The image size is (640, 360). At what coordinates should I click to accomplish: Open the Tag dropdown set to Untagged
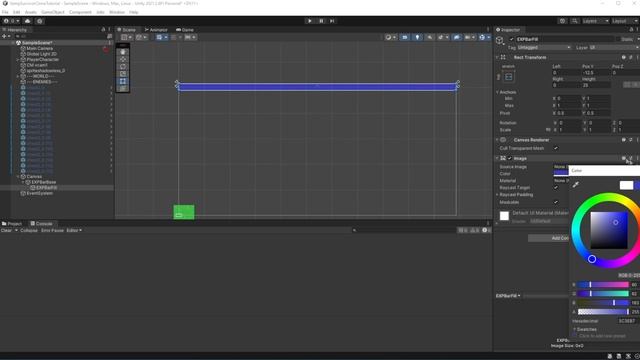(x=544, y=48)
